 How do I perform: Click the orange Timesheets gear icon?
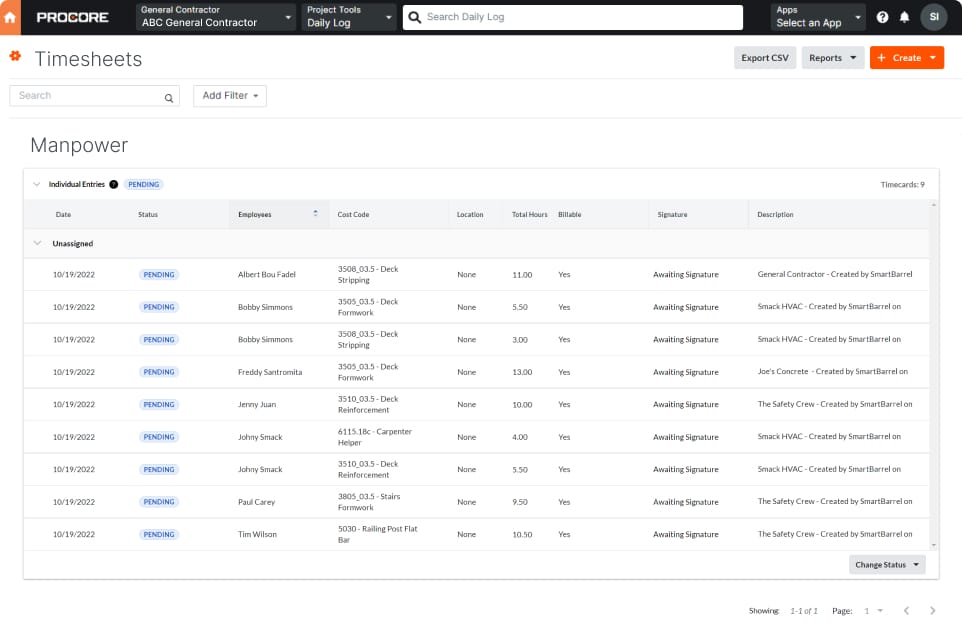point(15,57)
